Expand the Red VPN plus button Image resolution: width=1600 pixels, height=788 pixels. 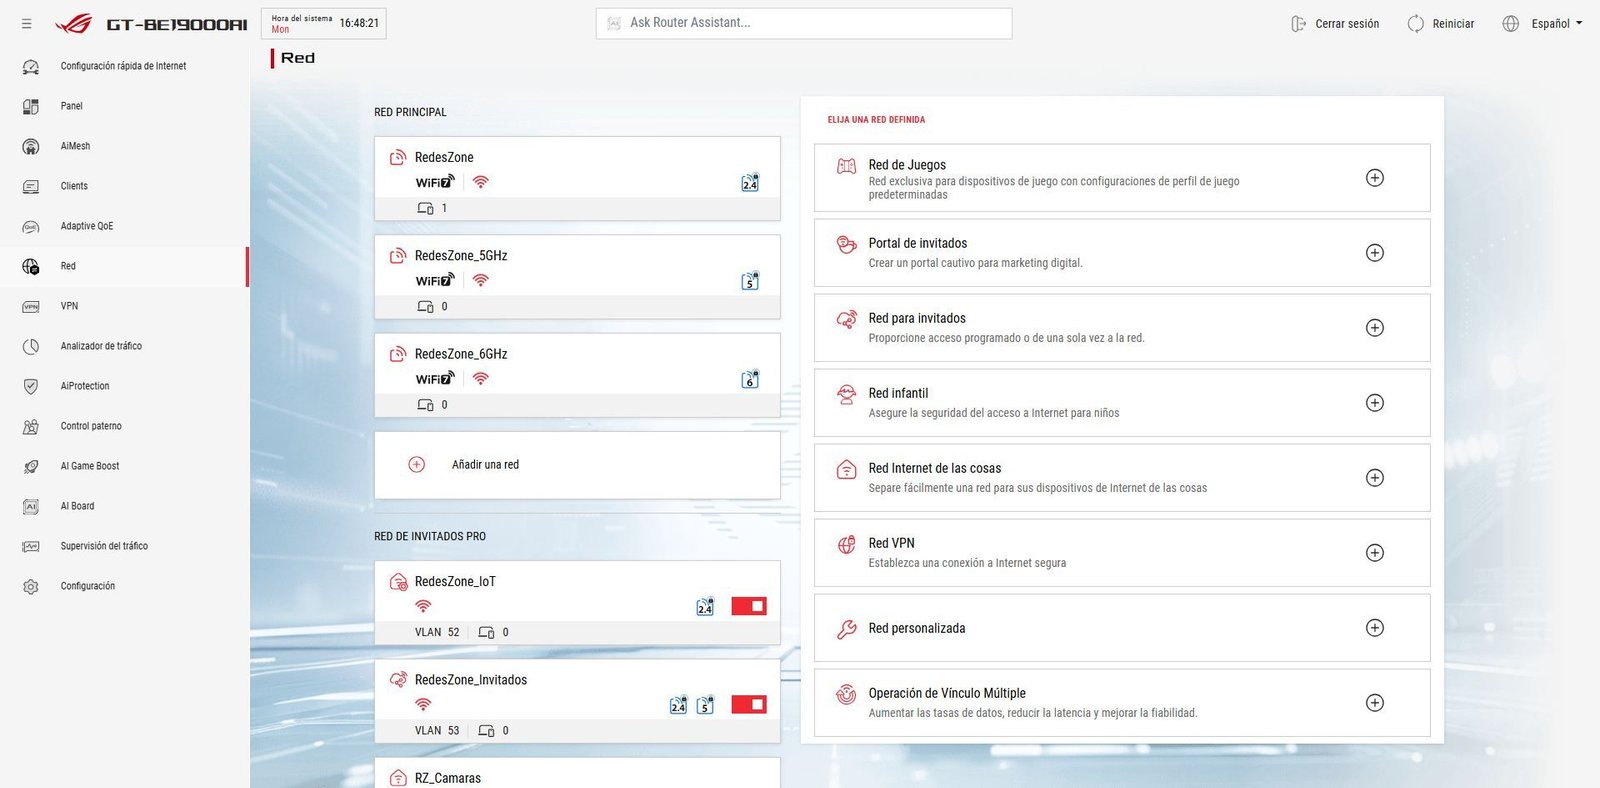tap(1374, 553)
